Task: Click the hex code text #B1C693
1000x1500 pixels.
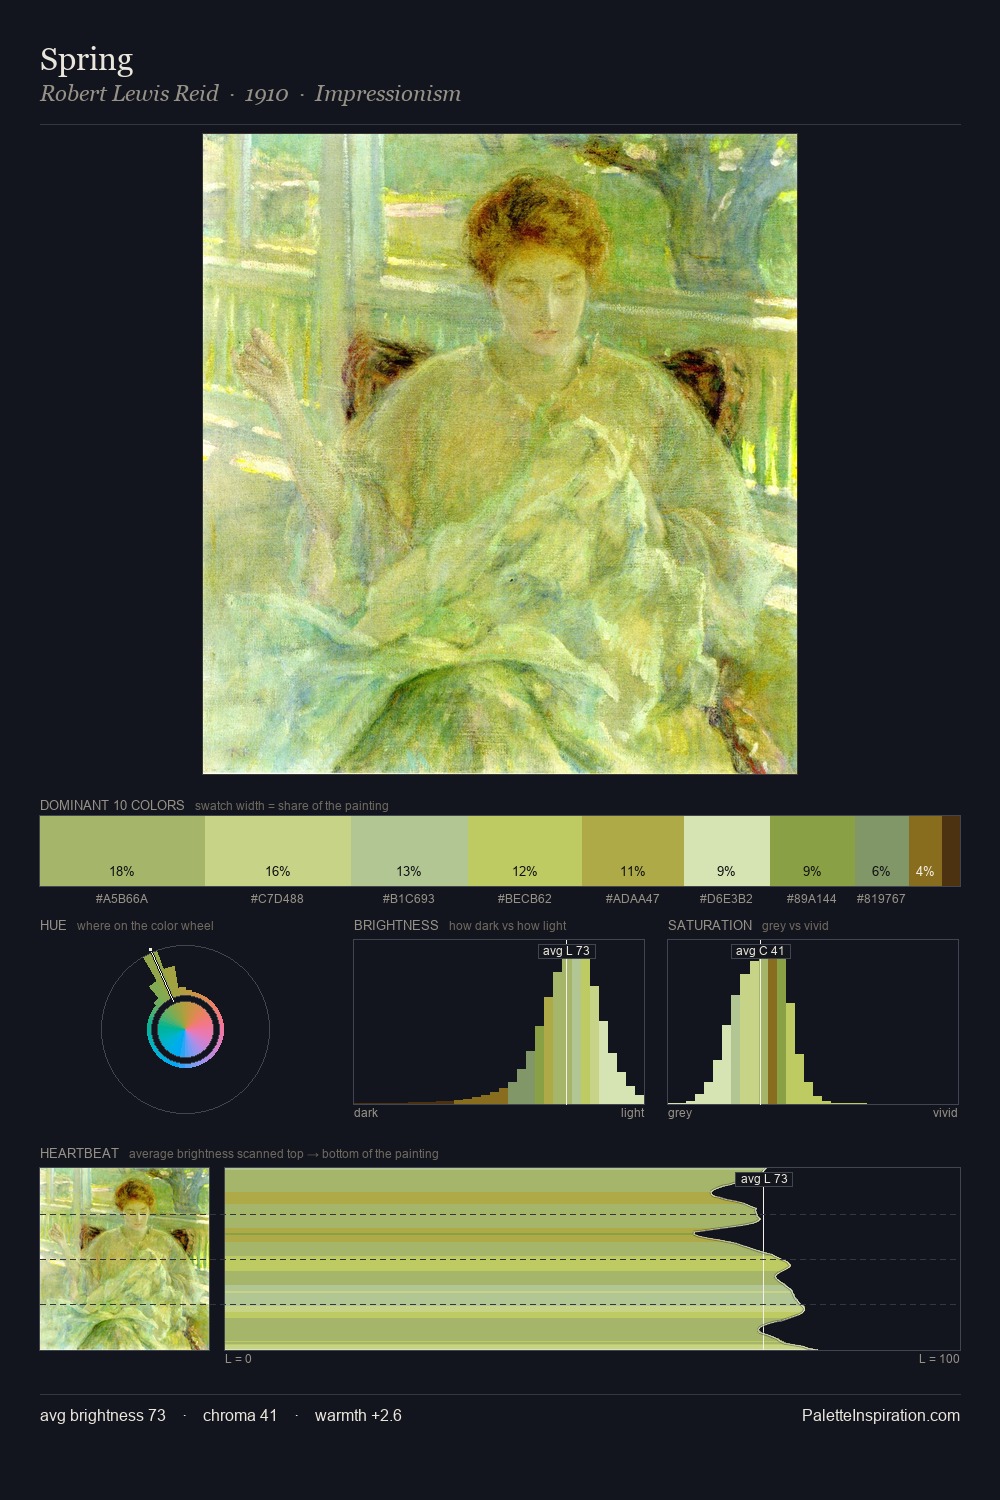Action: 409,899
